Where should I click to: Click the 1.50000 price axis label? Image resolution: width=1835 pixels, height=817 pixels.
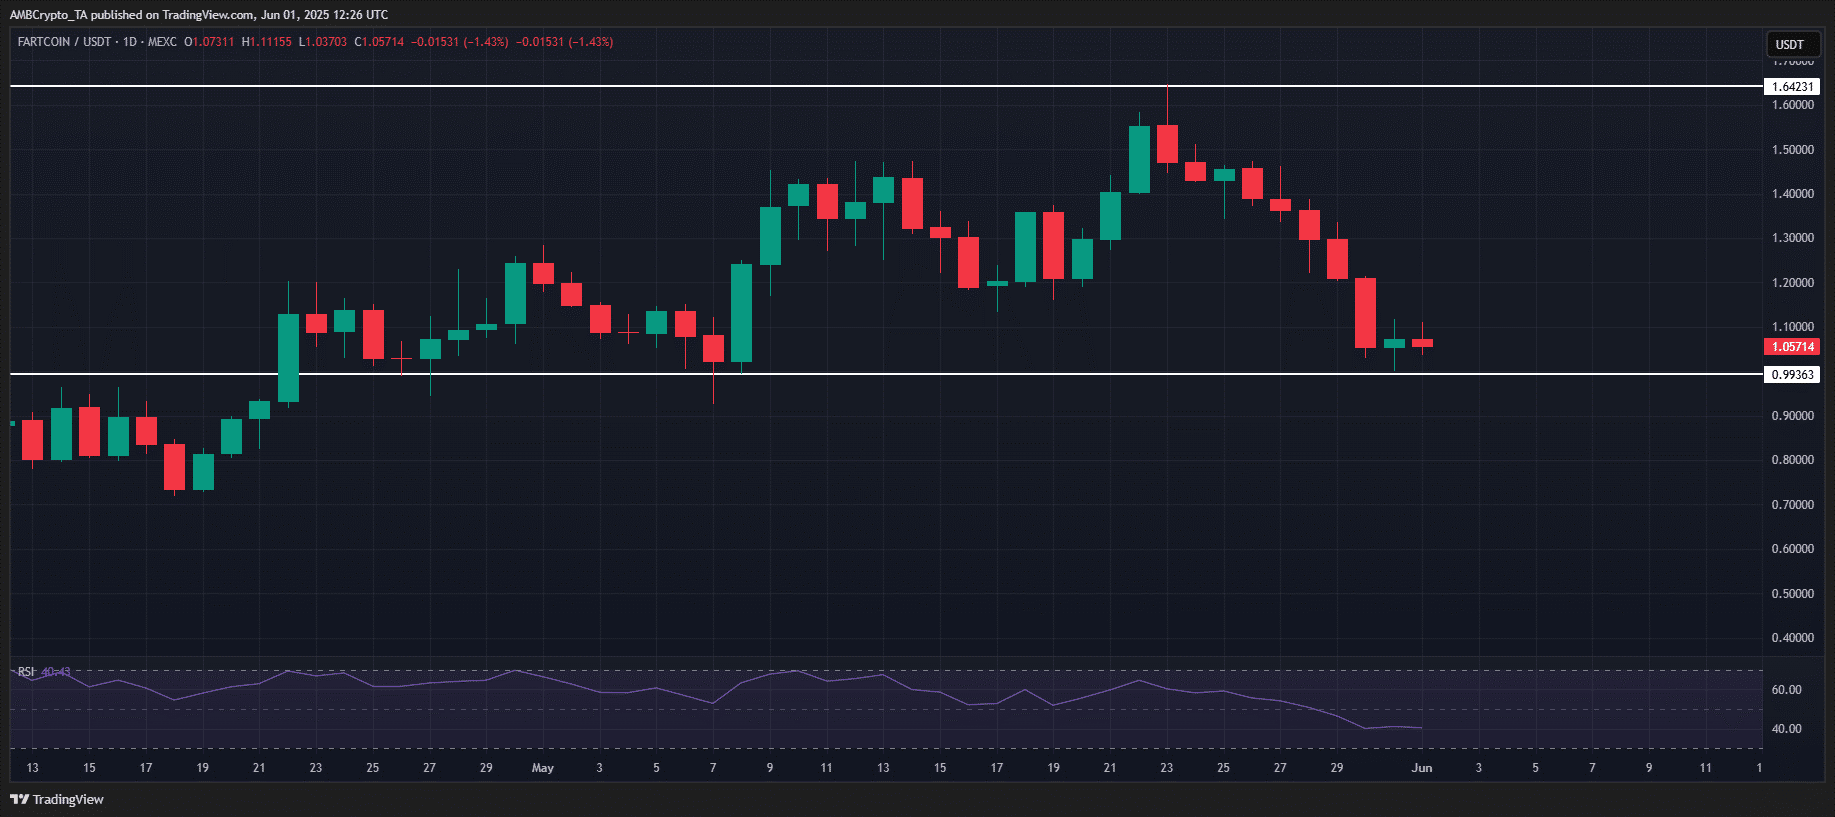[x=1792, y=150]
